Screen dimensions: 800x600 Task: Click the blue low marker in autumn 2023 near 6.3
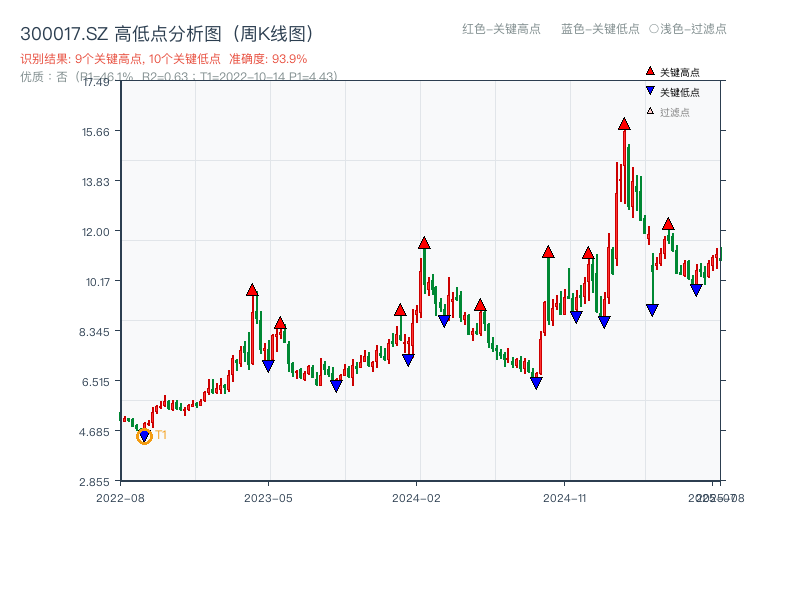(x=336, y=386)
